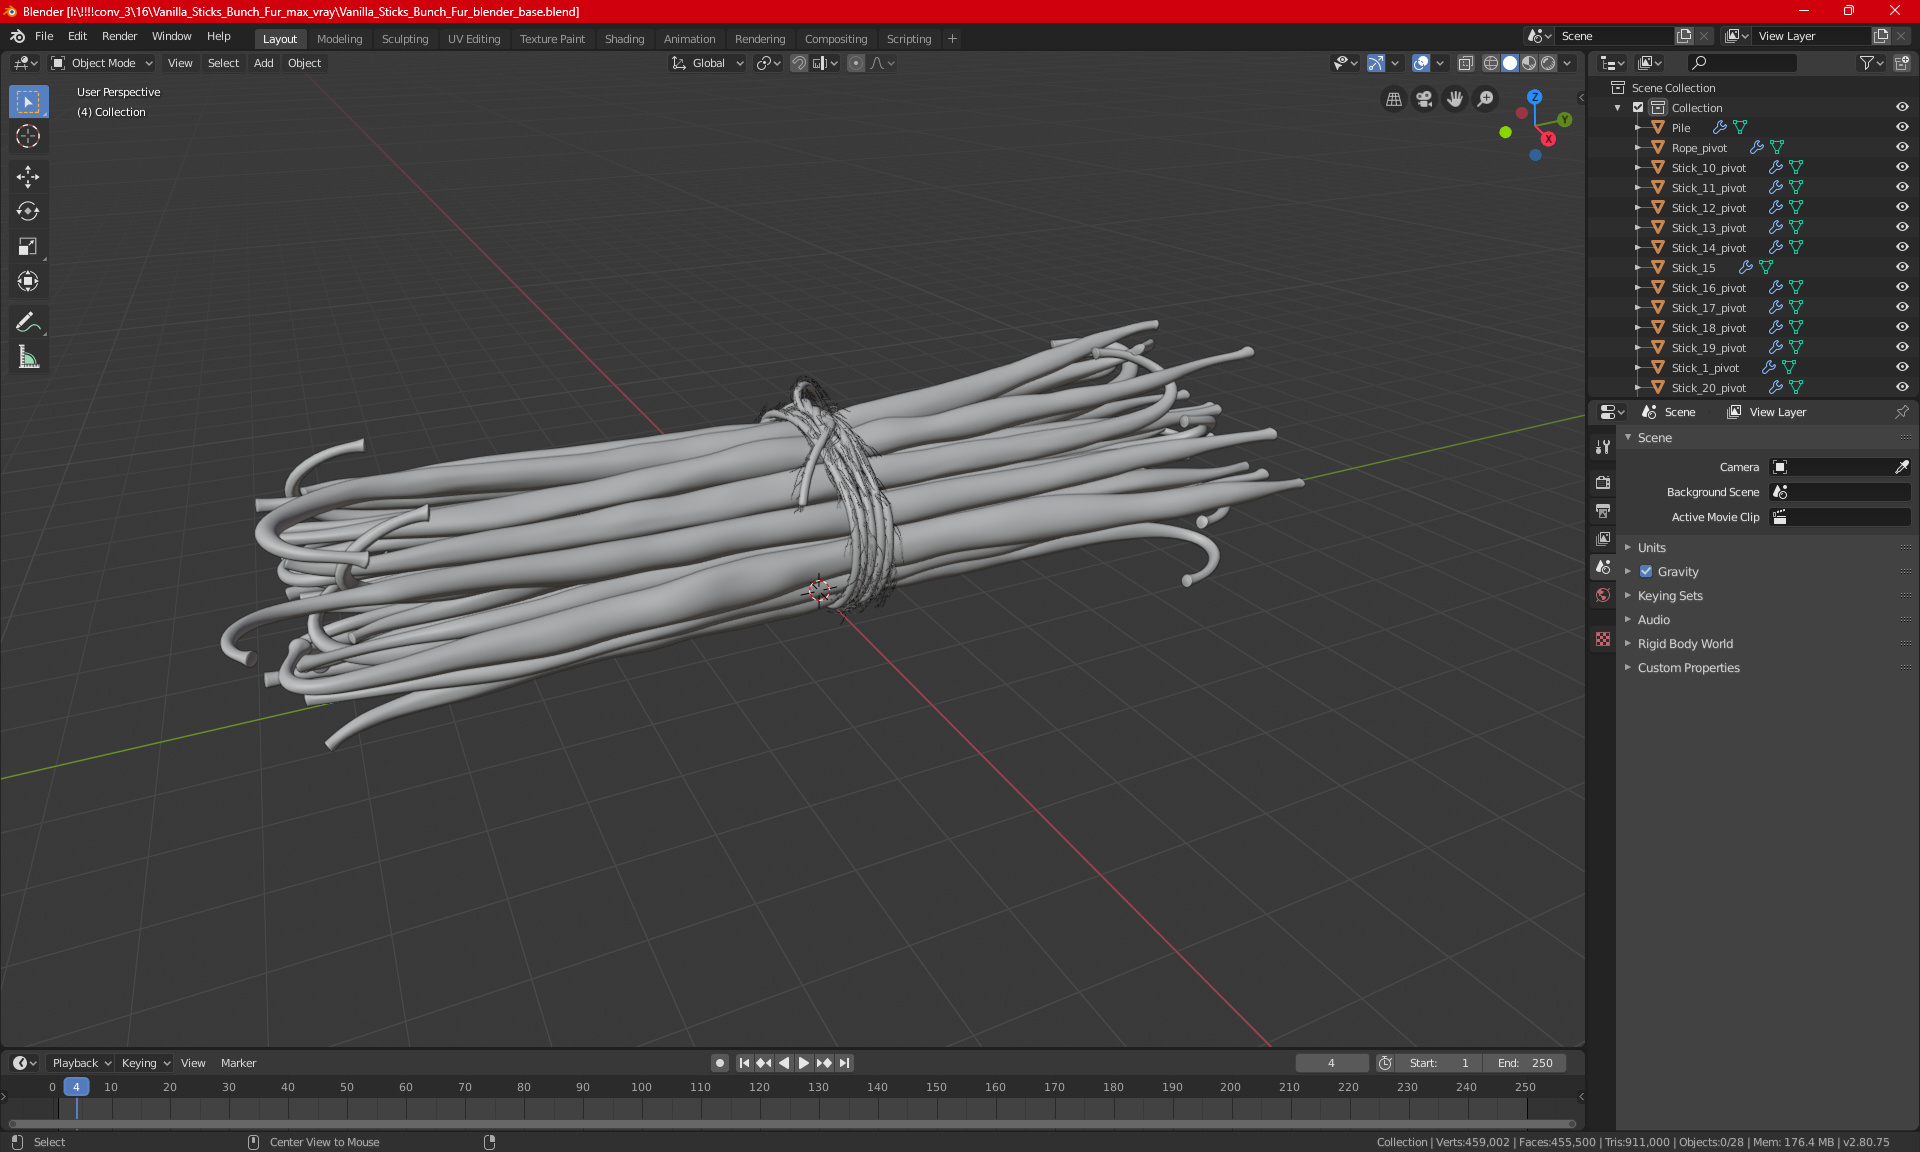This screenshot has height=1152, width=1920.
Task: Open the Active Tool settings tab icon
Action: 1603,447
